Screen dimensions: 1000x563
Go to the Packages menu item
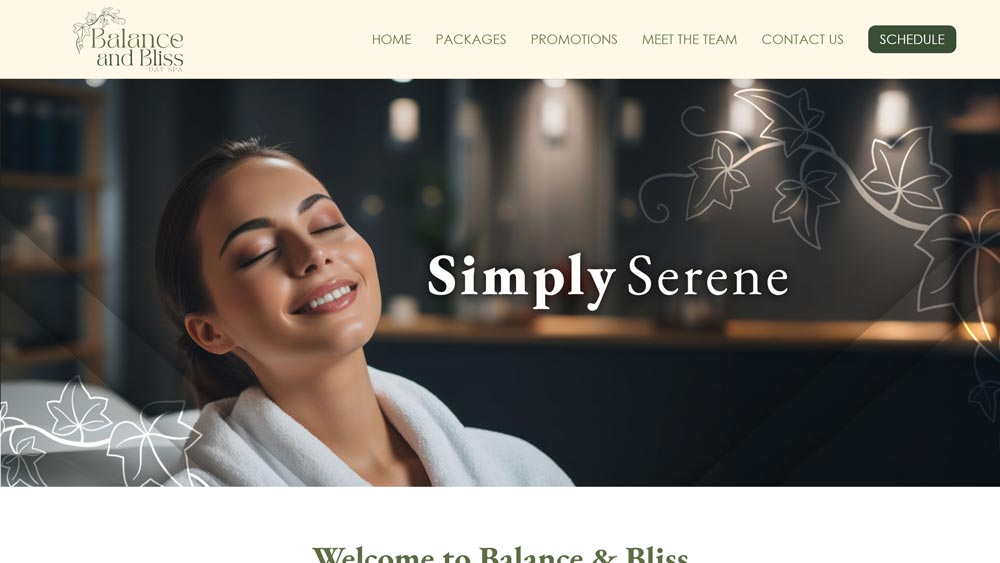click(471, 40)
